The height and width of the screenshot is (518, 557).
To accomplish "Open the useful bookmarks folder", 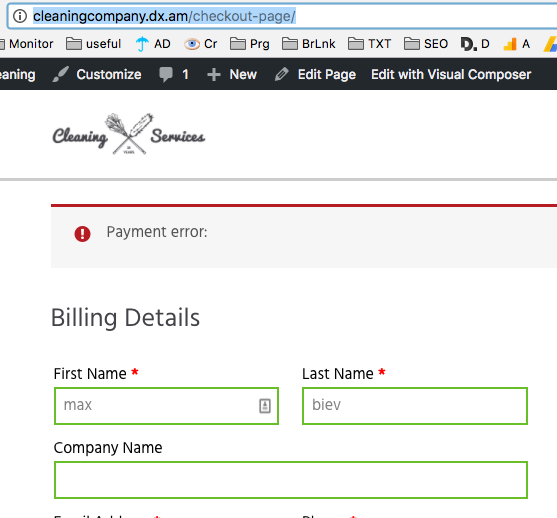I will (94, 44).
